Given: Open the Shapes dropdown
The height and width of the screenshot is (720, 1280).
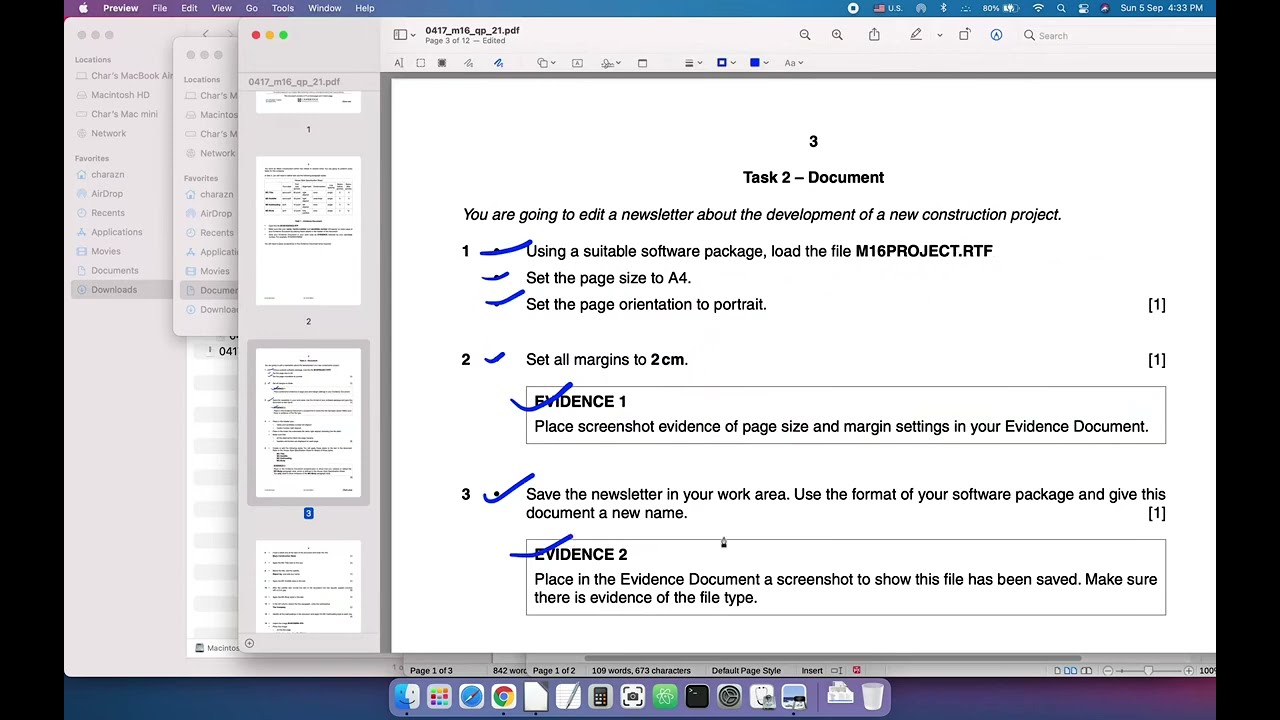Looking at the screenshot, I should point(545,63).
